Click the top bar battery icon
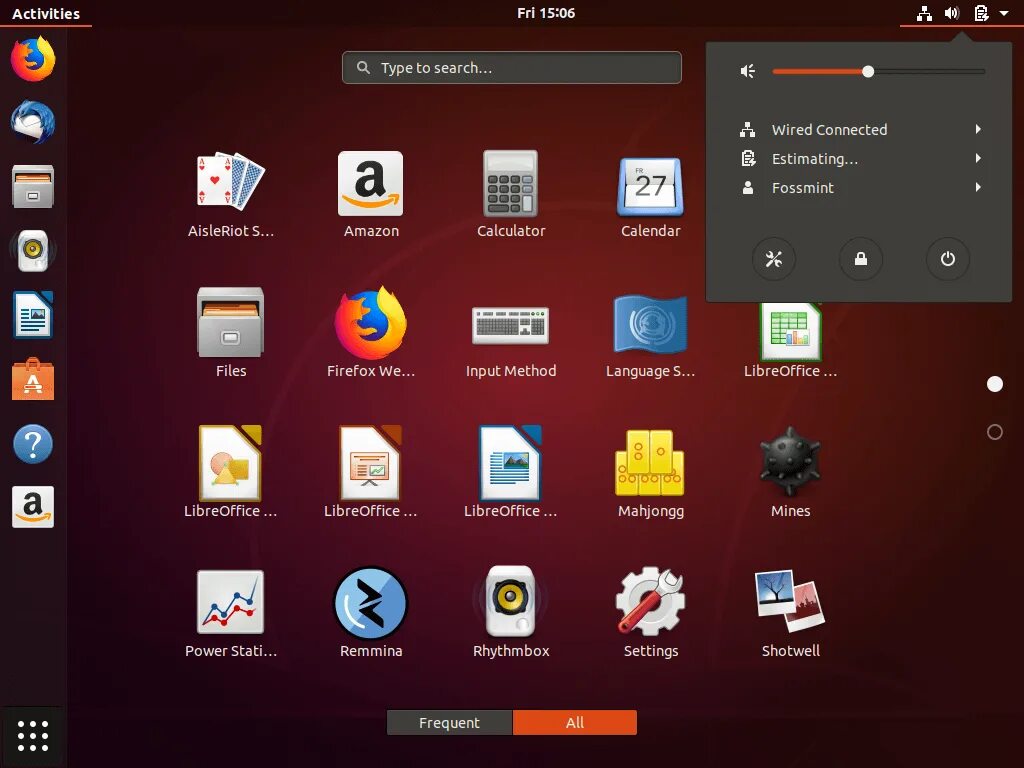Viewport: 1024px width, 768px height. [981, 13]
